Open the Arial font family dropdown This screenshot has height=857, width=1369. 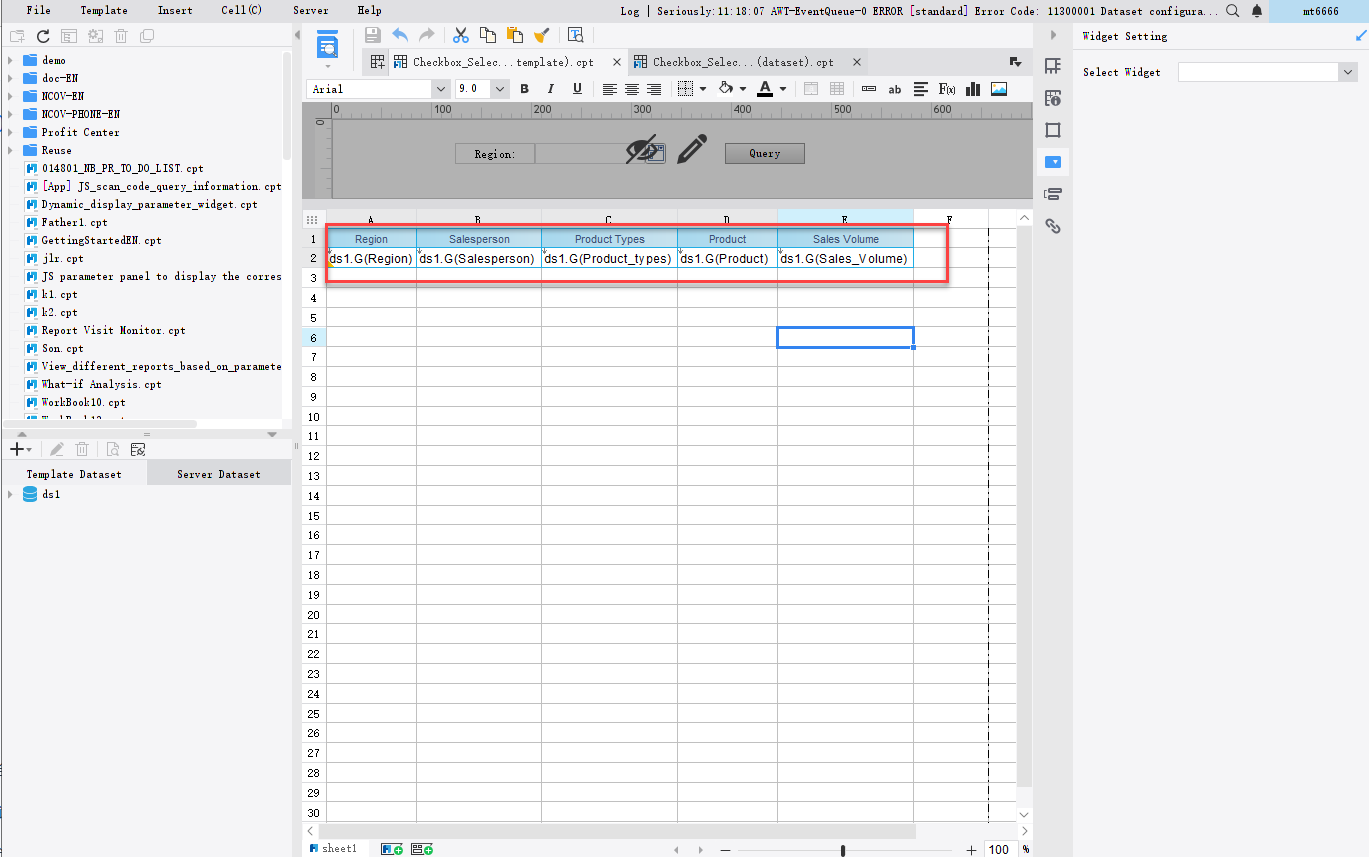click(x=440, y=88)
